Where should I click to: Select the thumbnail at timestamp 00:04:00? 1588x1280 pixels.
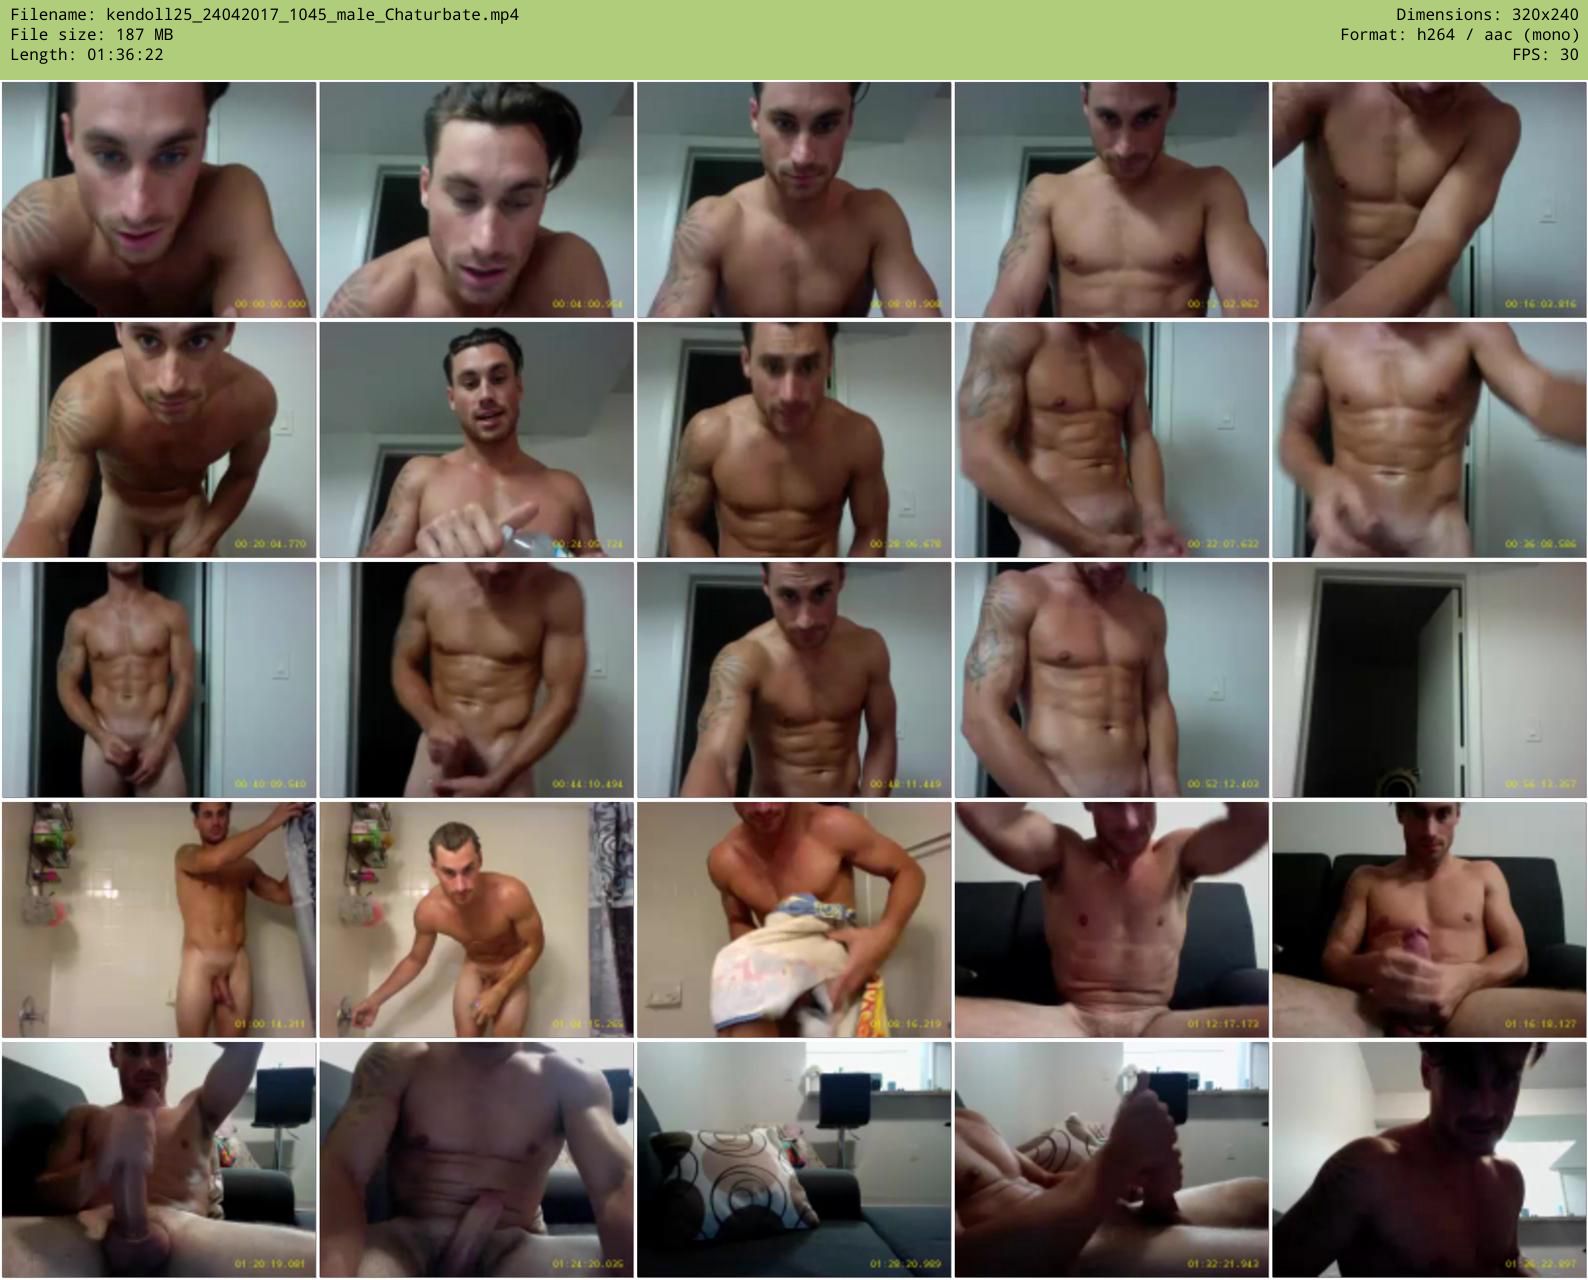pyautogui.click(x=476, y=200)
